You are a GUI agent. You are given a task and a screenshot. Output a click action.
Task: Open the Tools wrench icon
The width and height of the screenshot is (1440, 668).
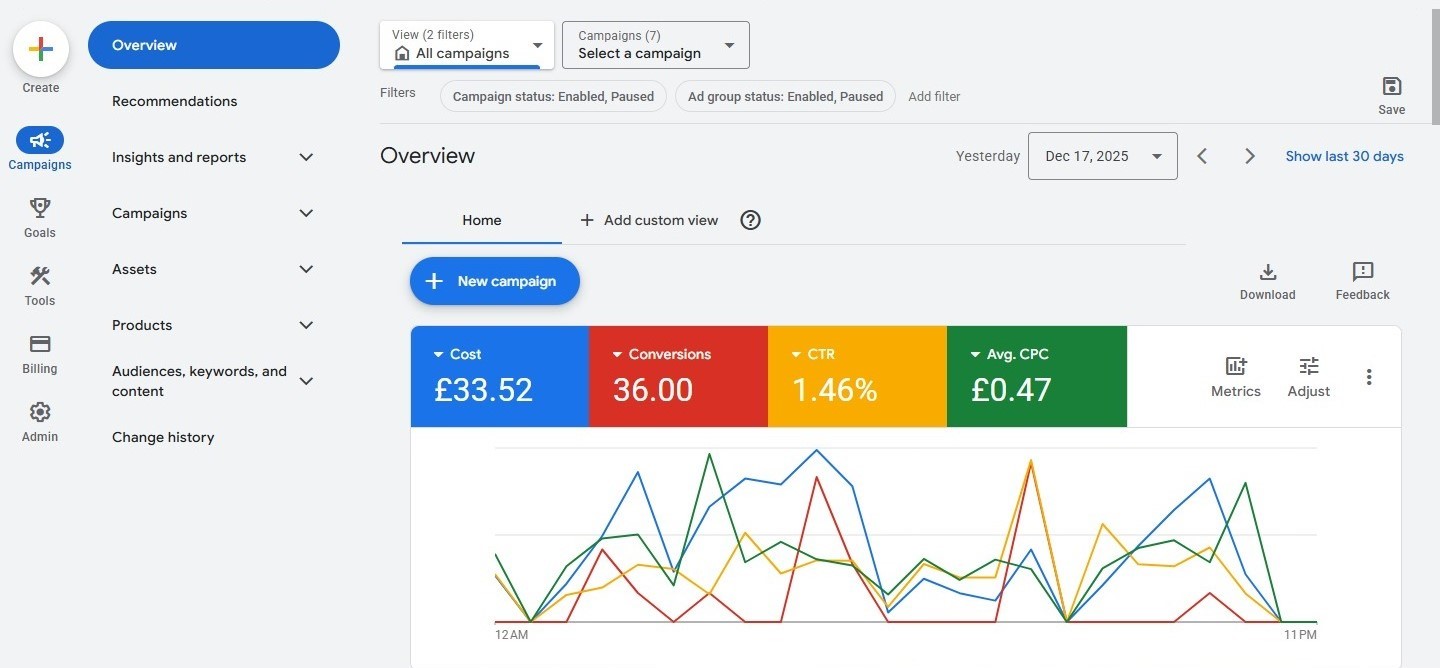tap(40, 276)
